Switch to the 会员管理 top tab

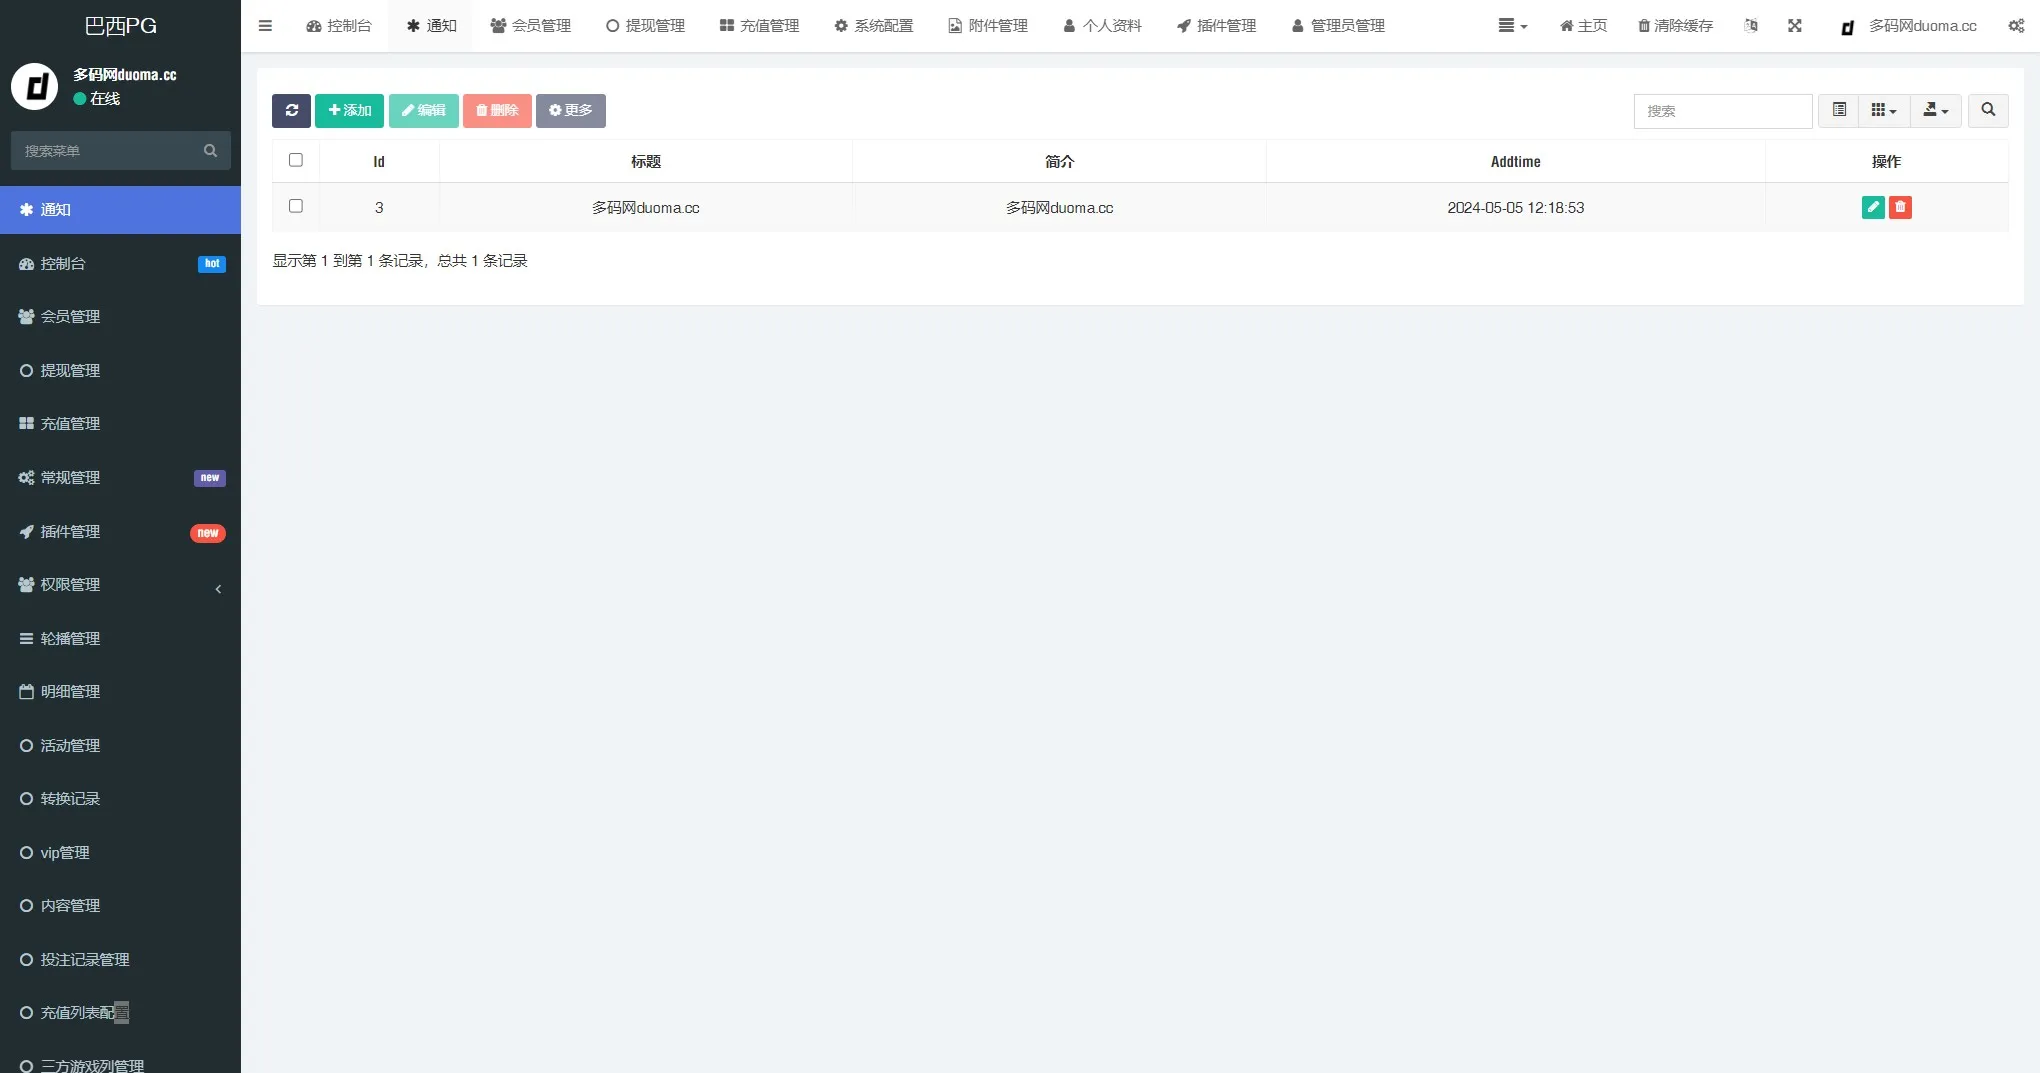pos(531,26)
